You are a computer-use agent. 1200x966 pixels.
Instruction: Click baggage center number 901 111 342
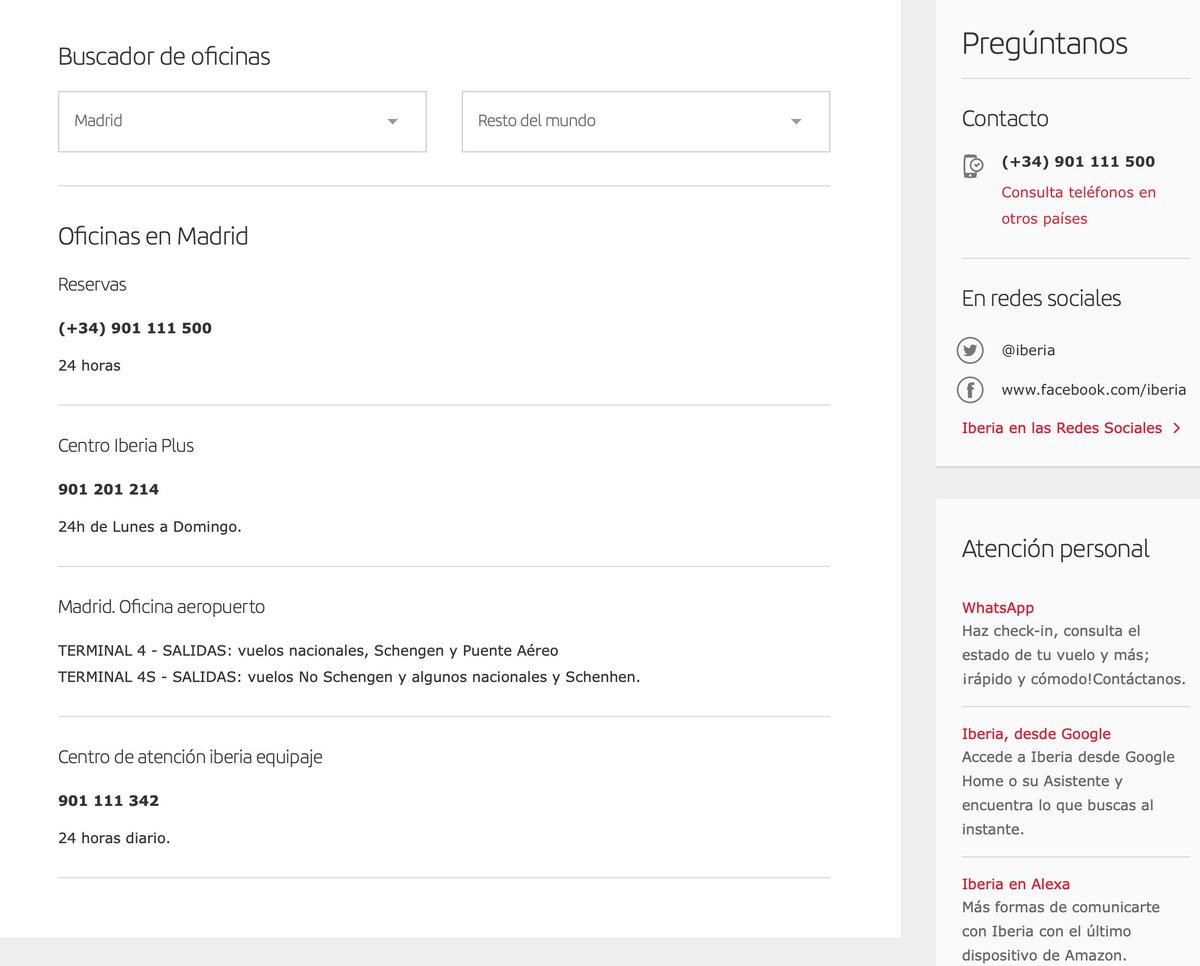tap(109, 800)
